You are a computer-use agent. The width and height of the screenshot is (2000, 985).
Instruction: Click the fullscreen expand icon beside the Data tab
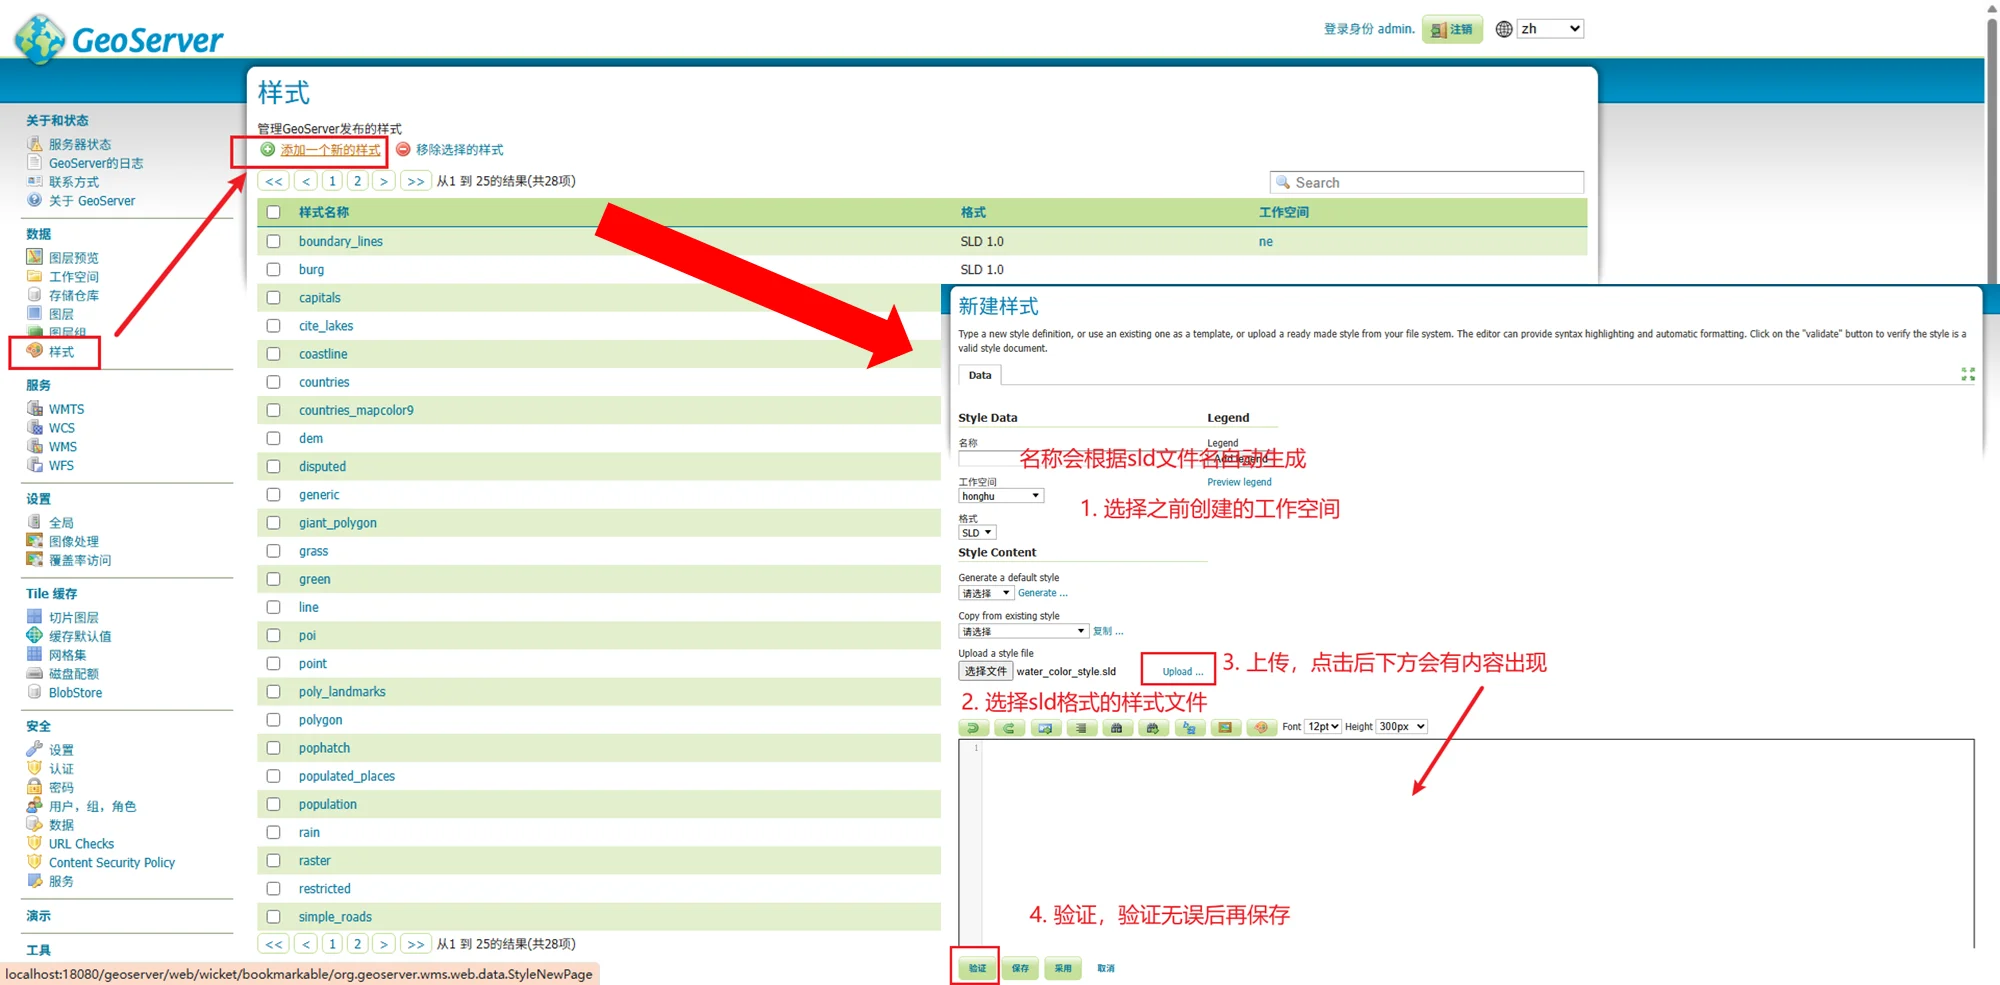coord(1967,374)
